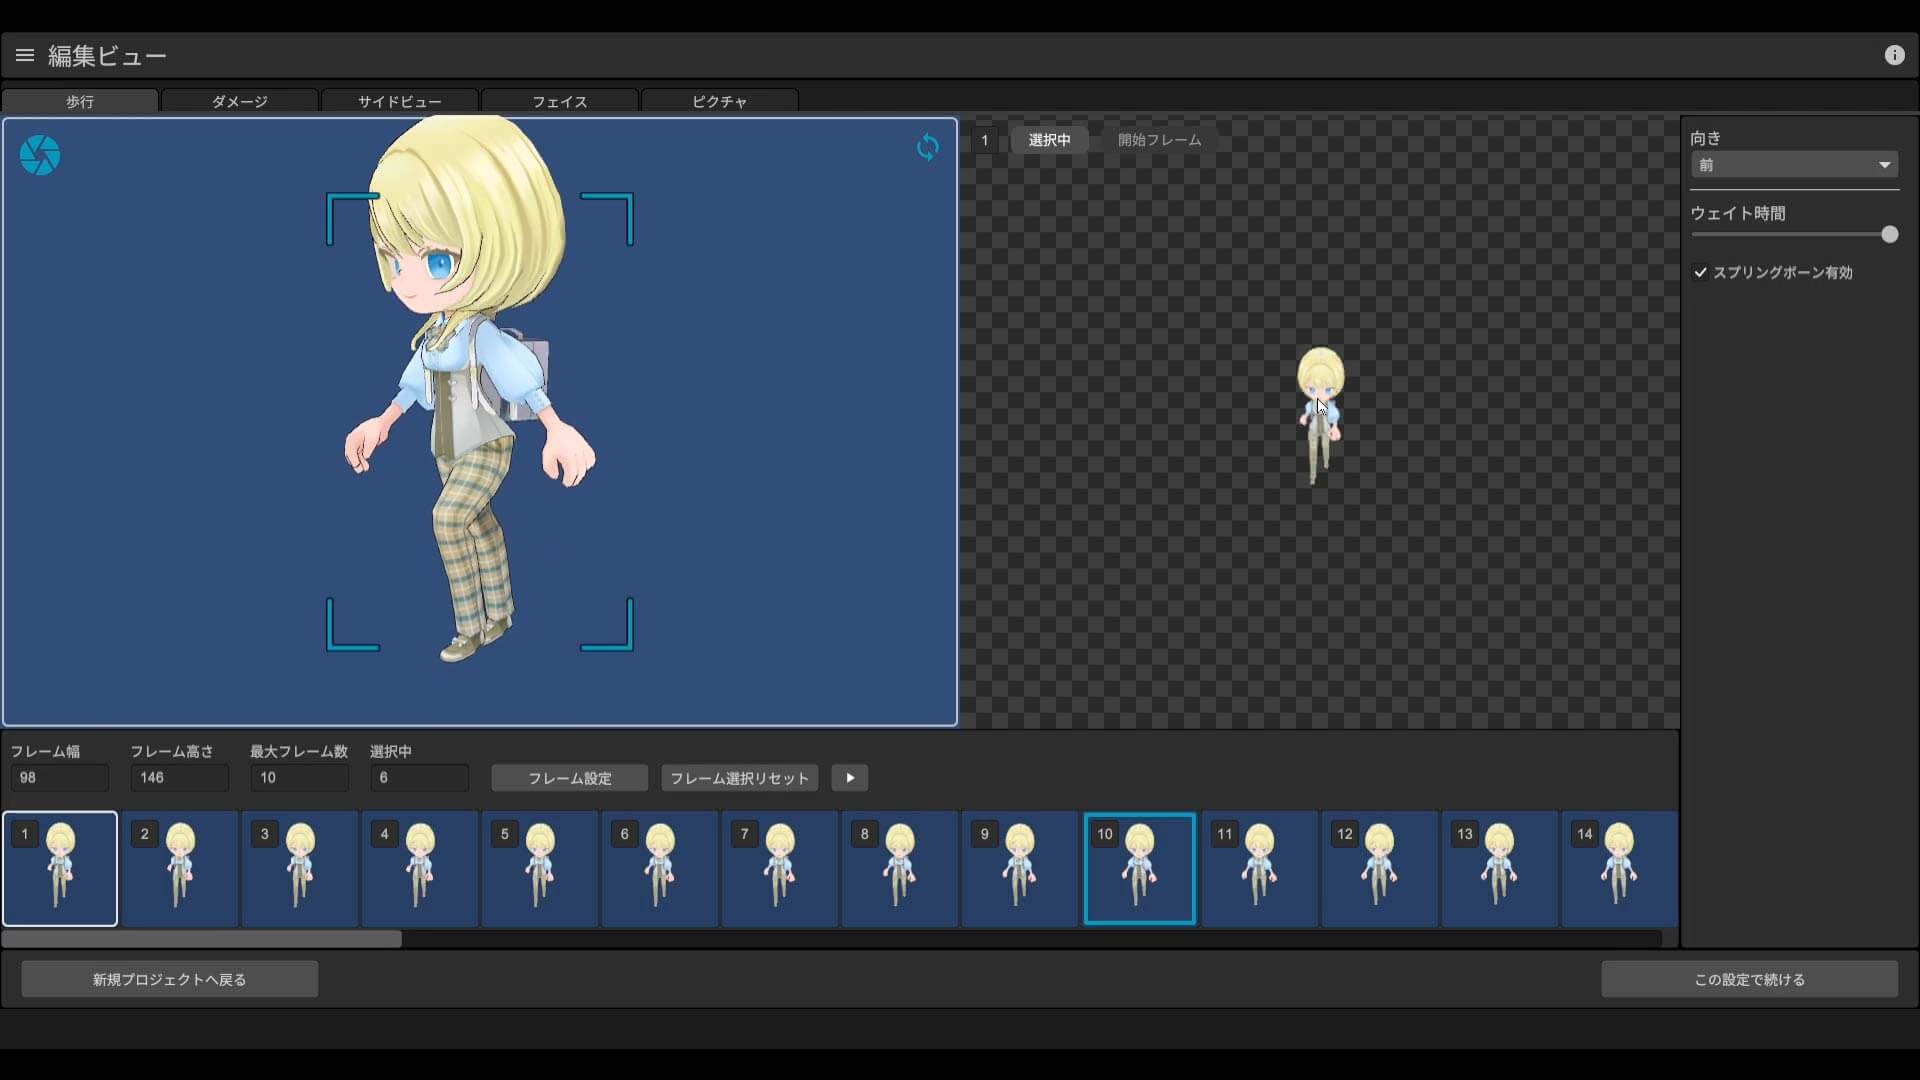Click この設定で続ける to continue with settings
The width and height of the screenshot is (1920, 1080).
(1749, 979)
